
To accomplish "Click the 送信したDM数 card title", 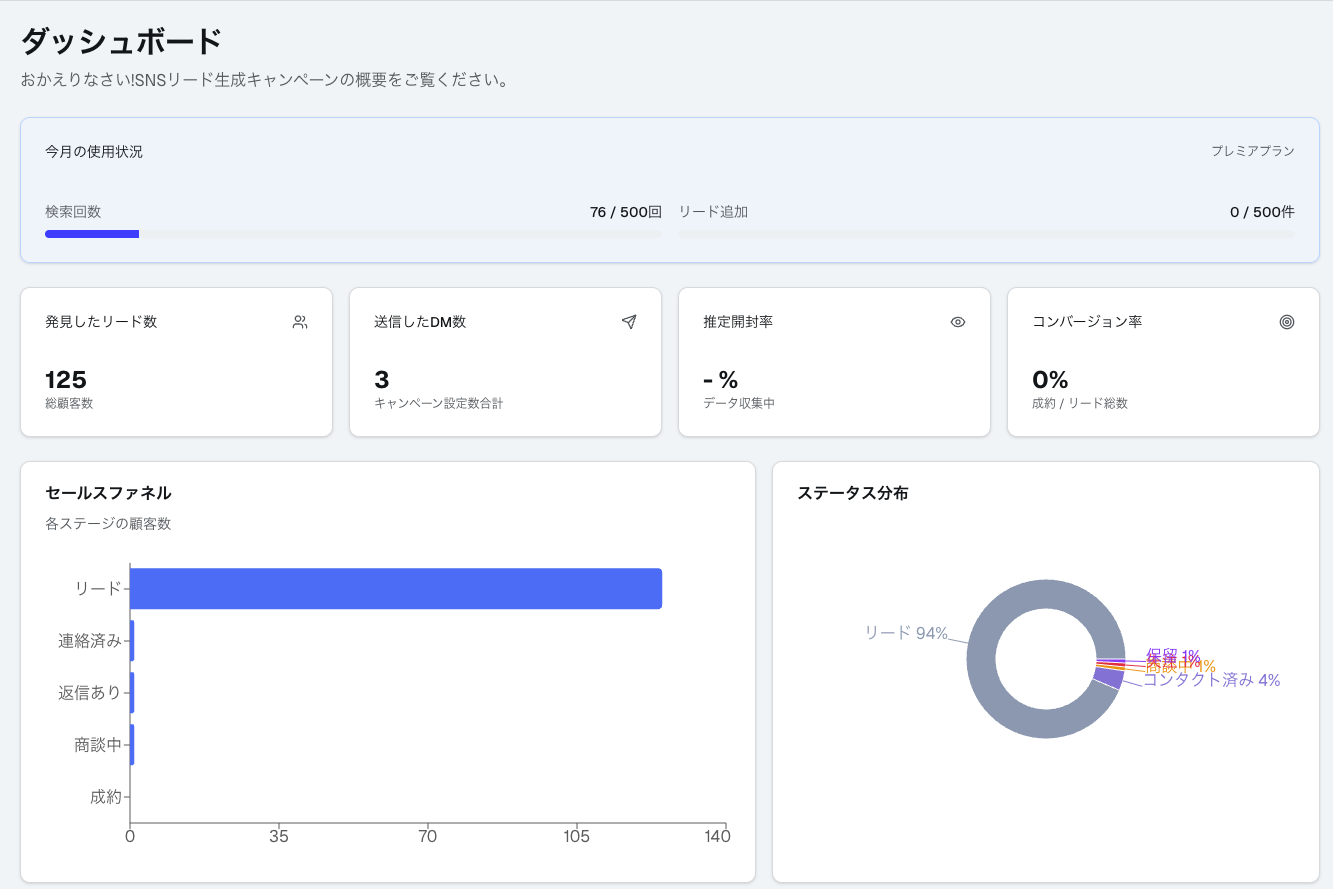I will pyautogui.click(x=420, y=322).
